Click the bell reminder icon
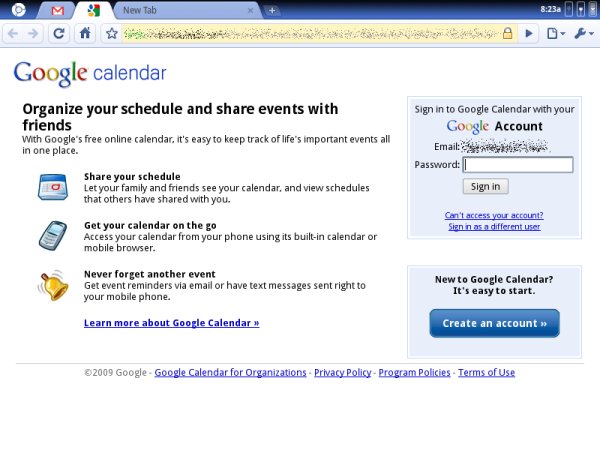The image size is (600, 450). pos(53,285)
